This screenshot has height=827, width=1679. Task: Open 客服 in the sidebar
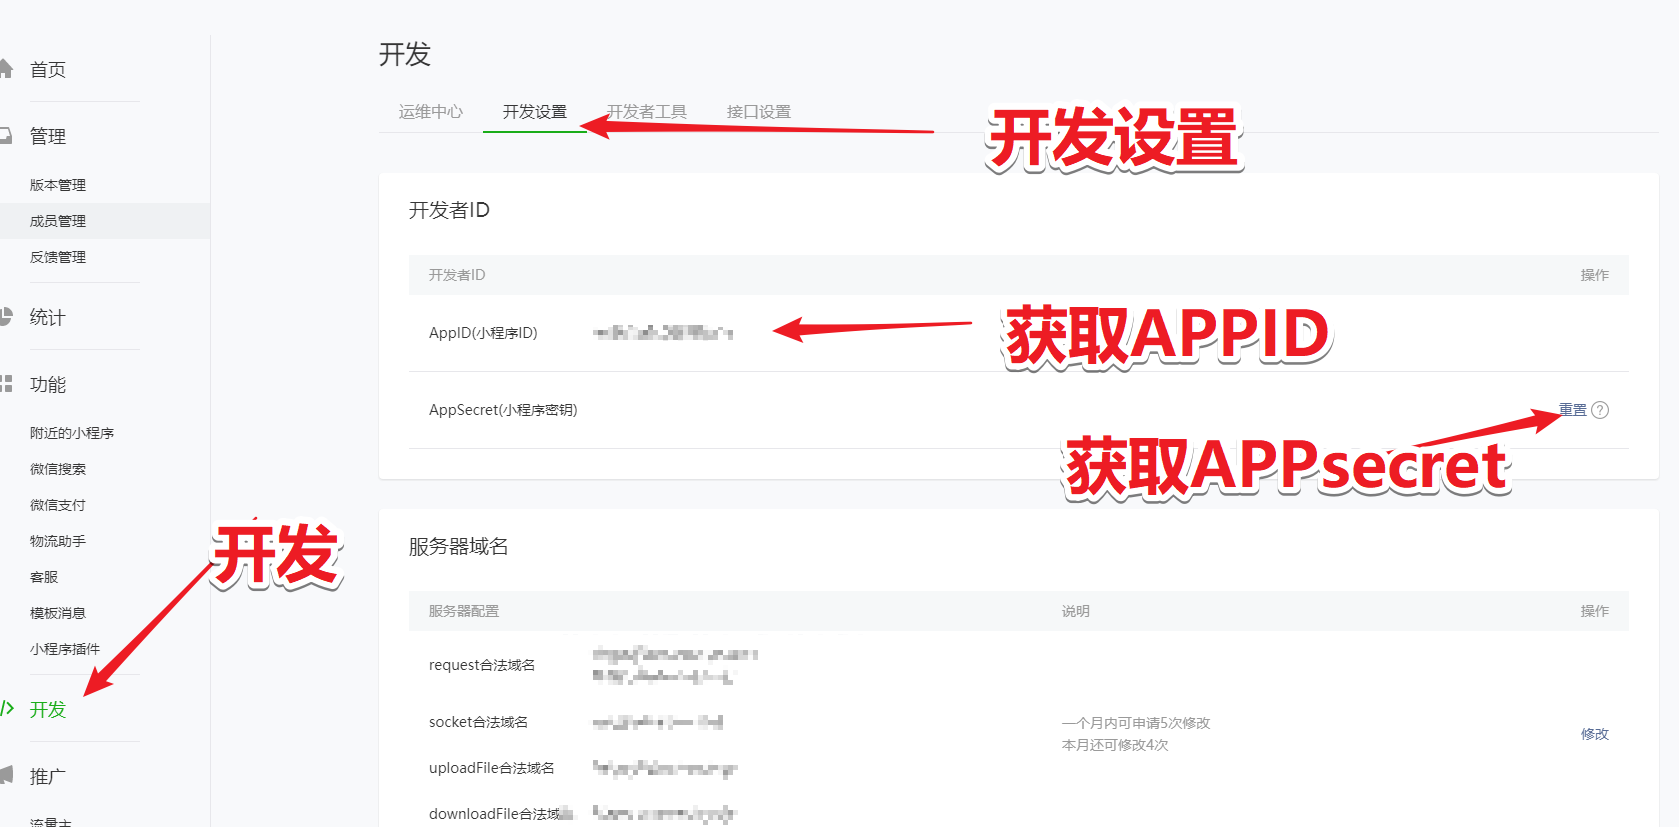coord(44,577)
